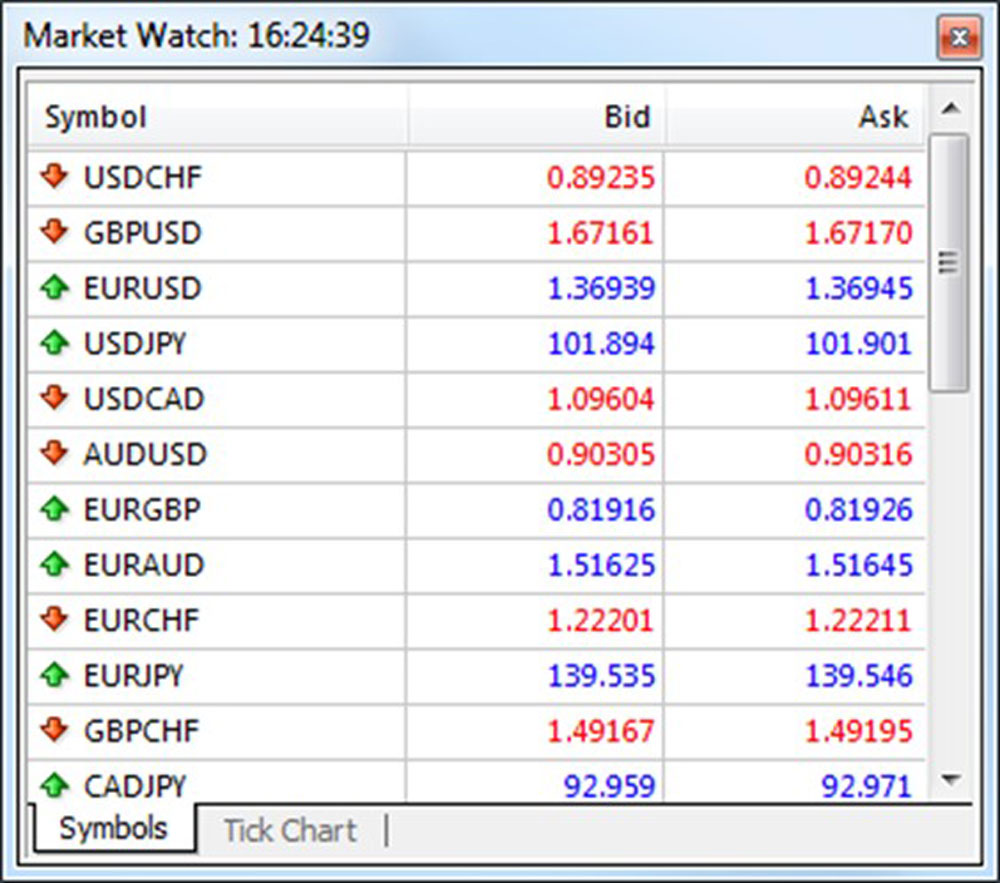1000x883 pixels.
Task: Click the green up arrow beside USDJPY
Action: (55, 343)
